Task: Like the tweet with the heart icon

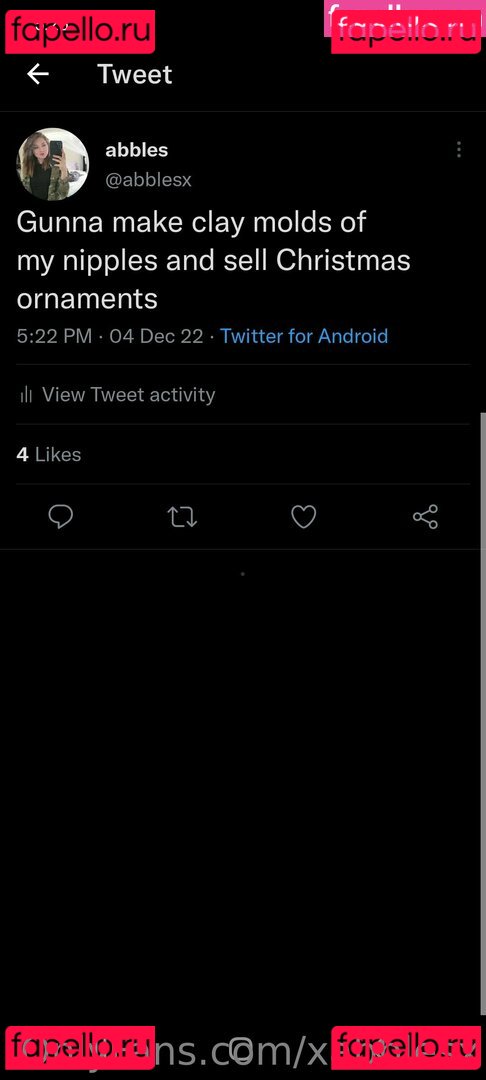Action: (x=304, y=517)
